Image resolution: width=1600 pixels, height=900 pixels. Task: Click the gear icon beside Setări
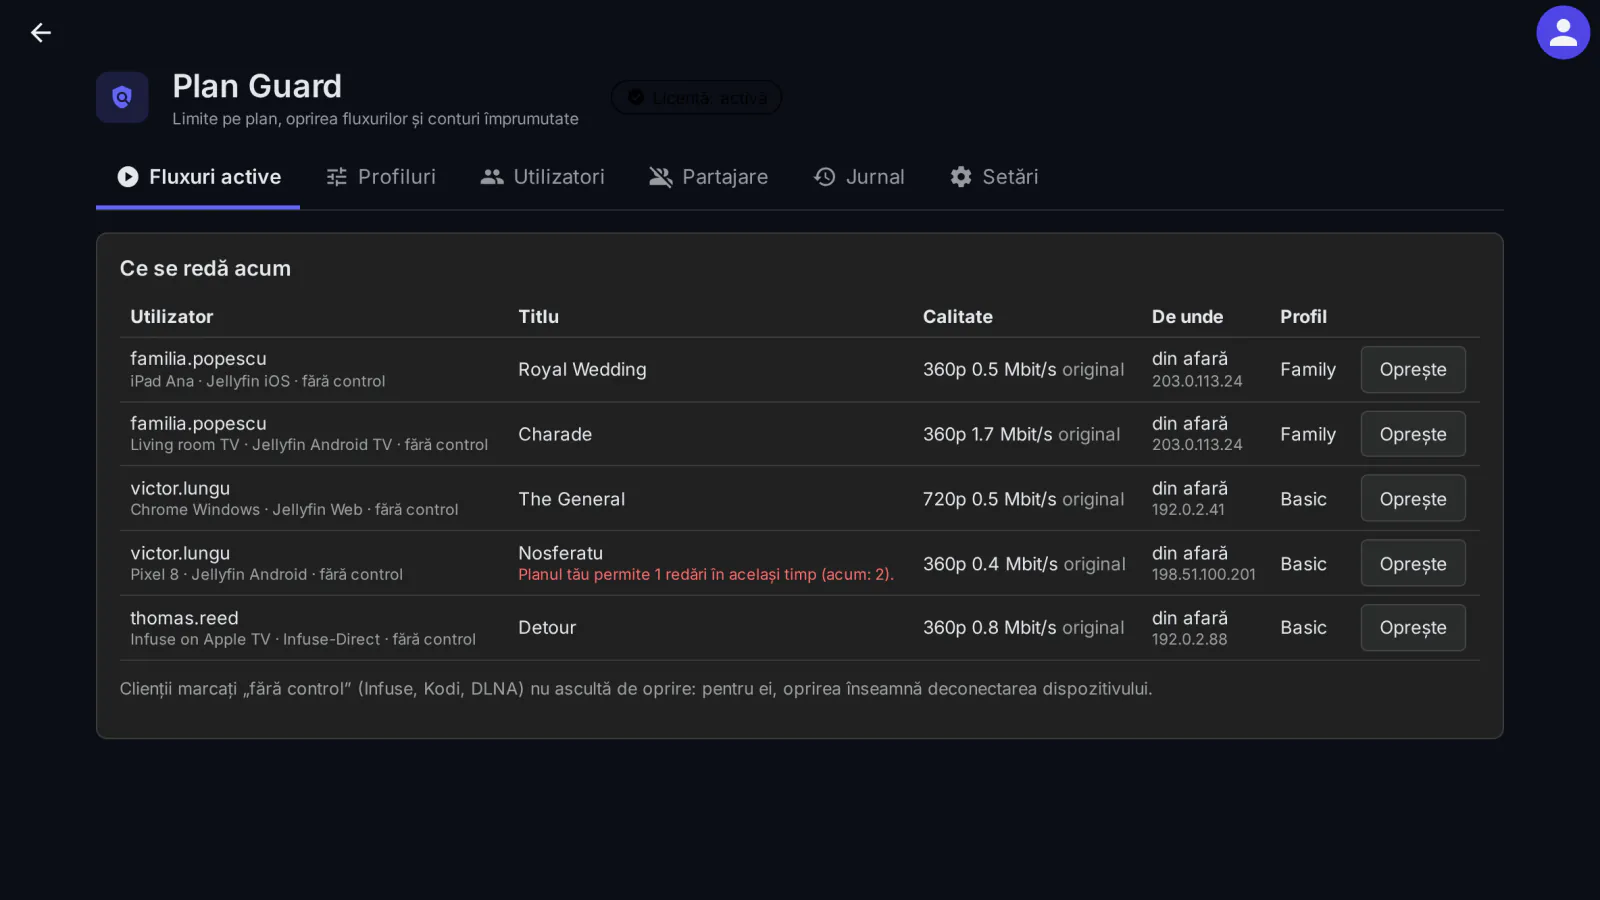click(961, 177)
